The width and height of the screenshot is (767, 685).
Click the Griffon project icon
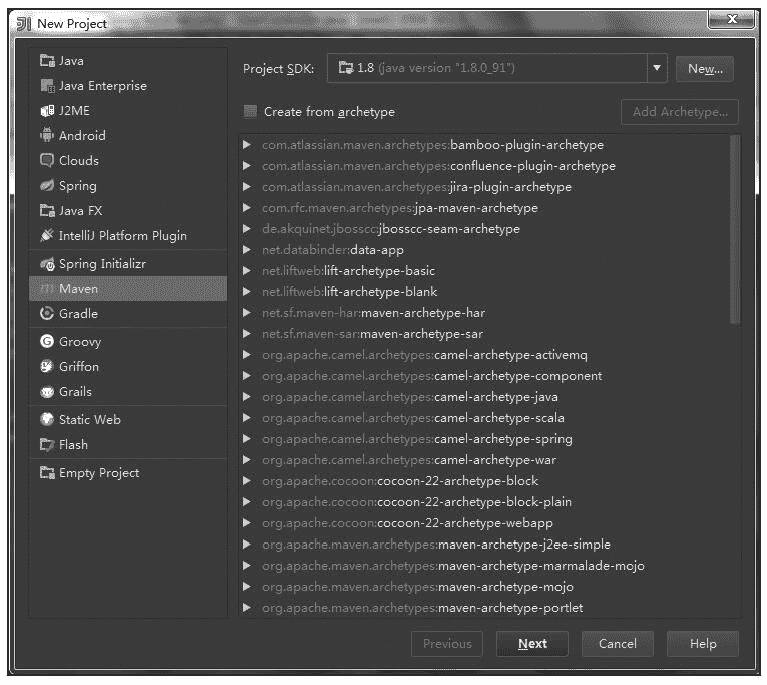(46, 367)
